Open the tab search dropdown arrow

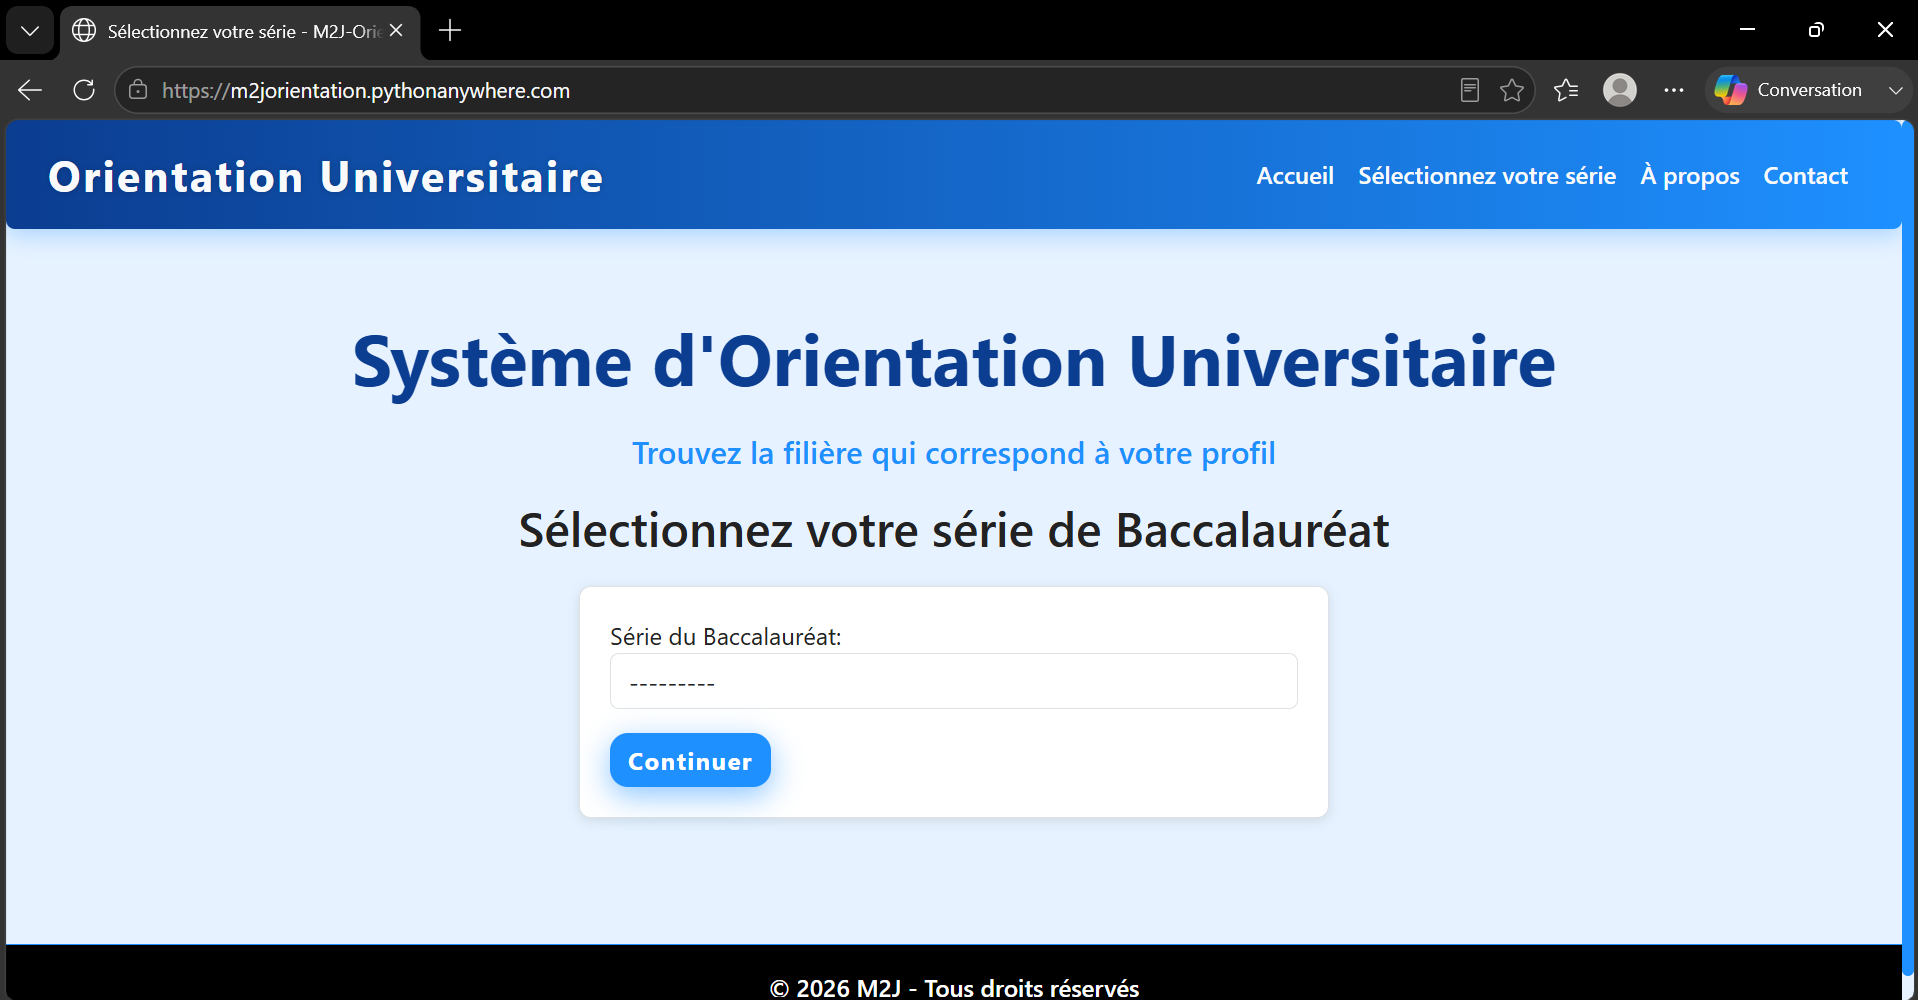30,30
